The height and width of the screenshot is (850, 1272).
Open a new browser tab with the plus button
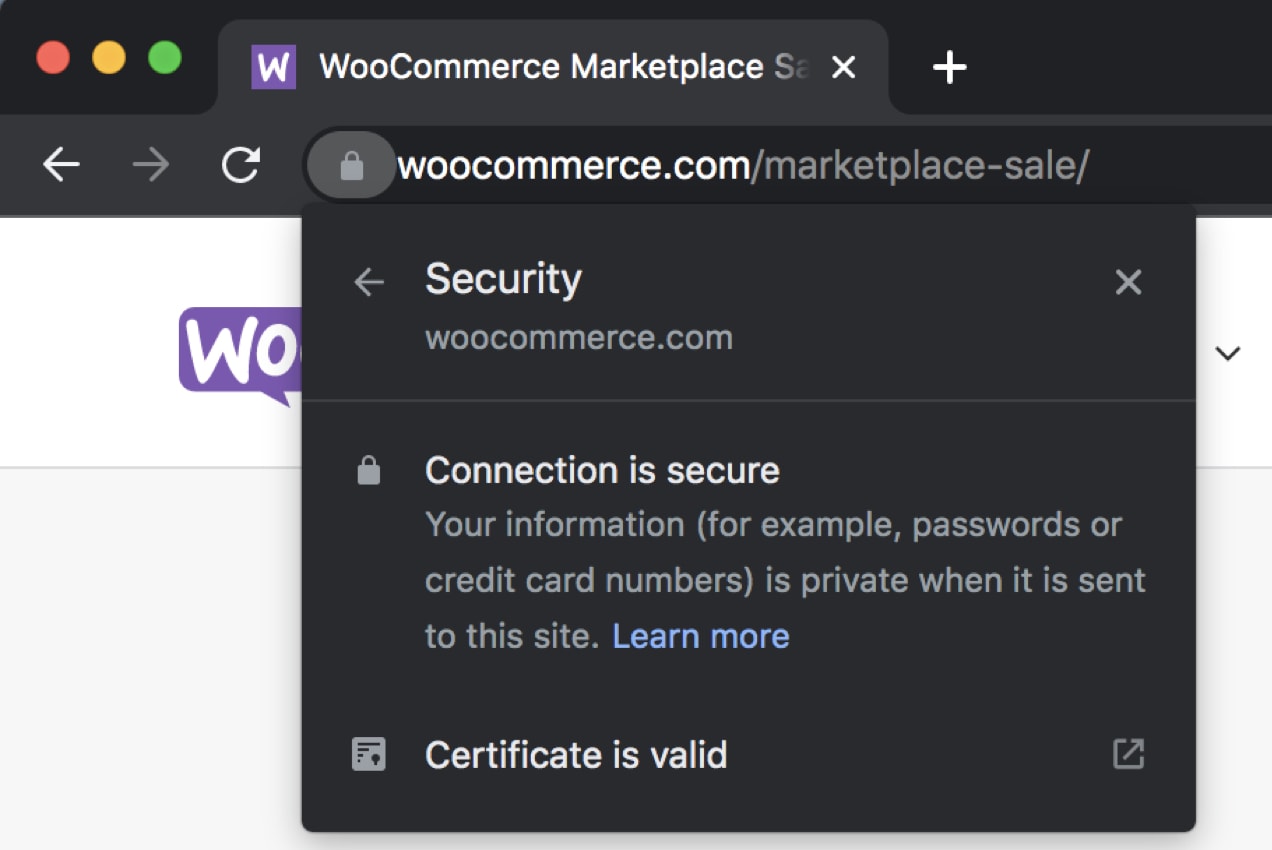pos(948,66)
